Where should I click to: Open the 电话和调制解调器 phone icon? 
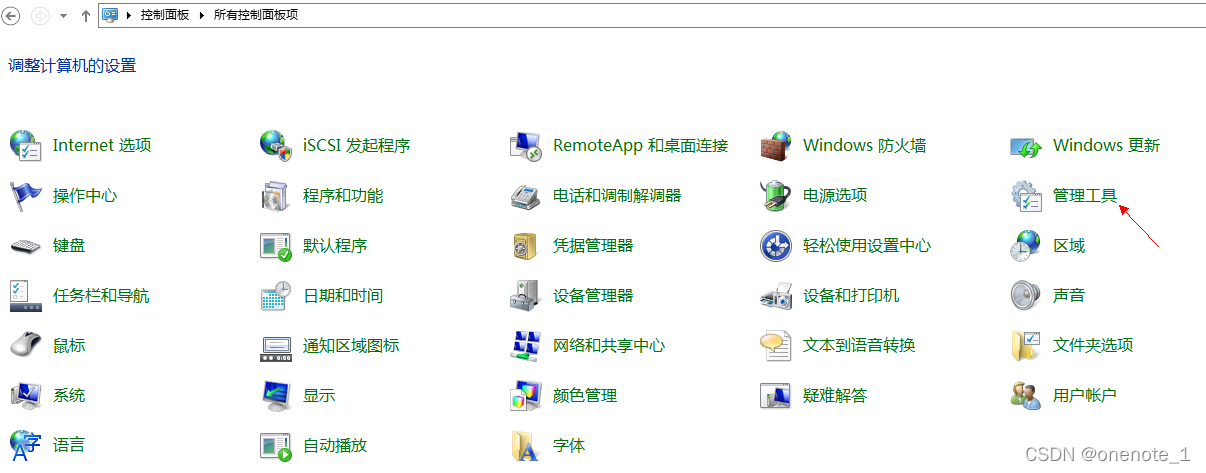[x=526, y=195]
